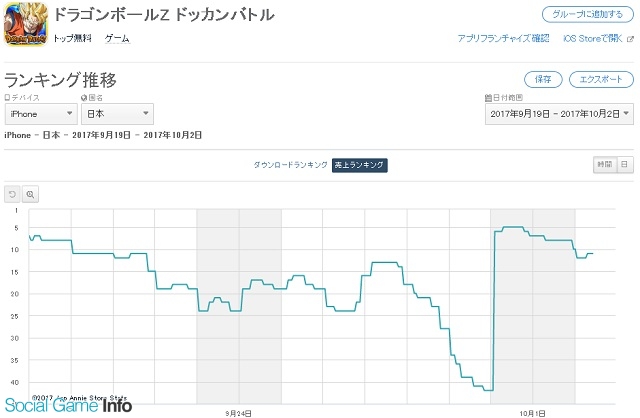Click the calendar icon next to 日付範囲 label

point(488,98)
